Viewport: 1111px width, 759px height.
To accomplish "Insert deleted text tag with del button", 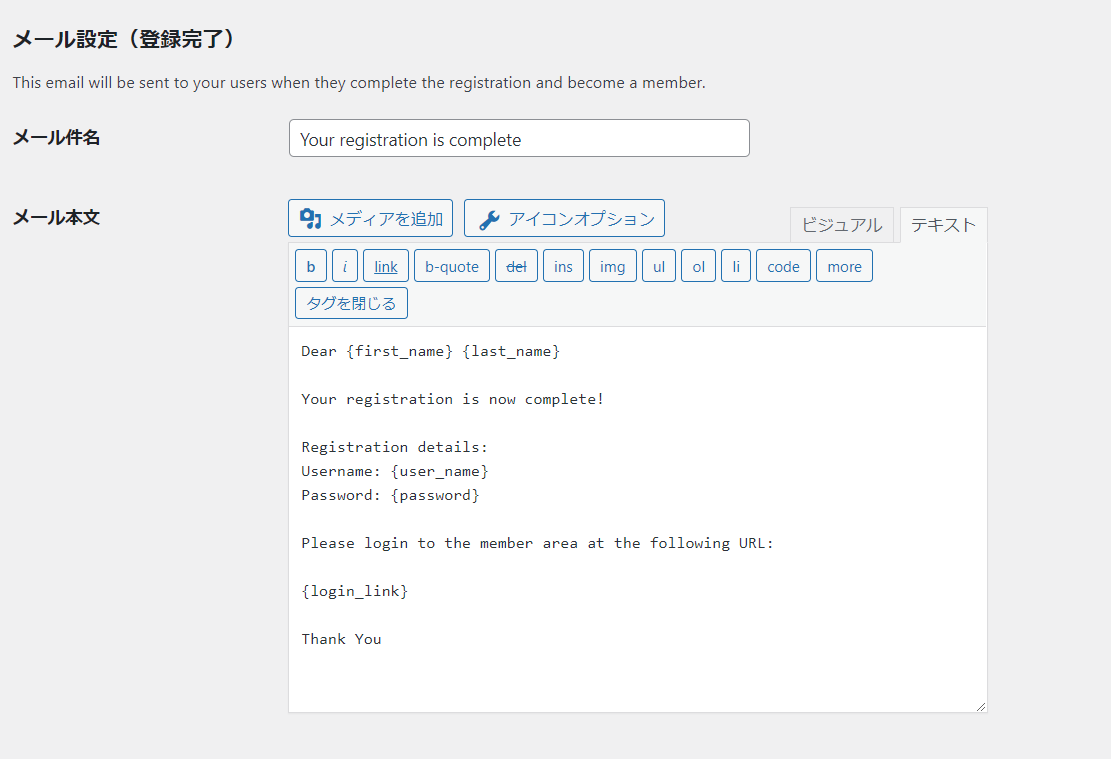I will point(517,266).
